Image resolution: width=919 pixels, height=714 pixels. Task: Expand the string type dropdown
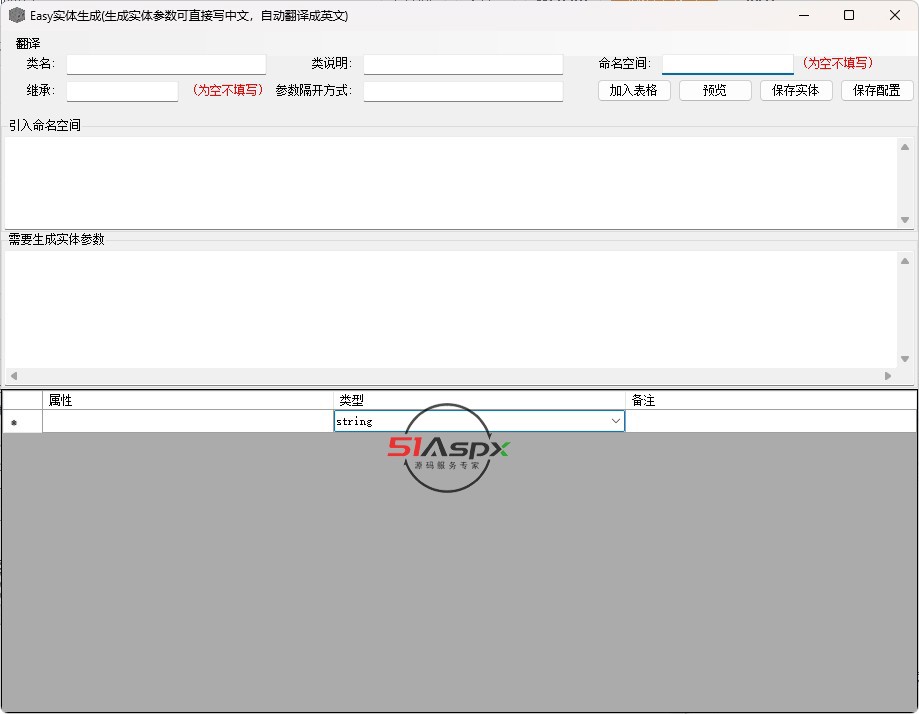tap(615, 421)
